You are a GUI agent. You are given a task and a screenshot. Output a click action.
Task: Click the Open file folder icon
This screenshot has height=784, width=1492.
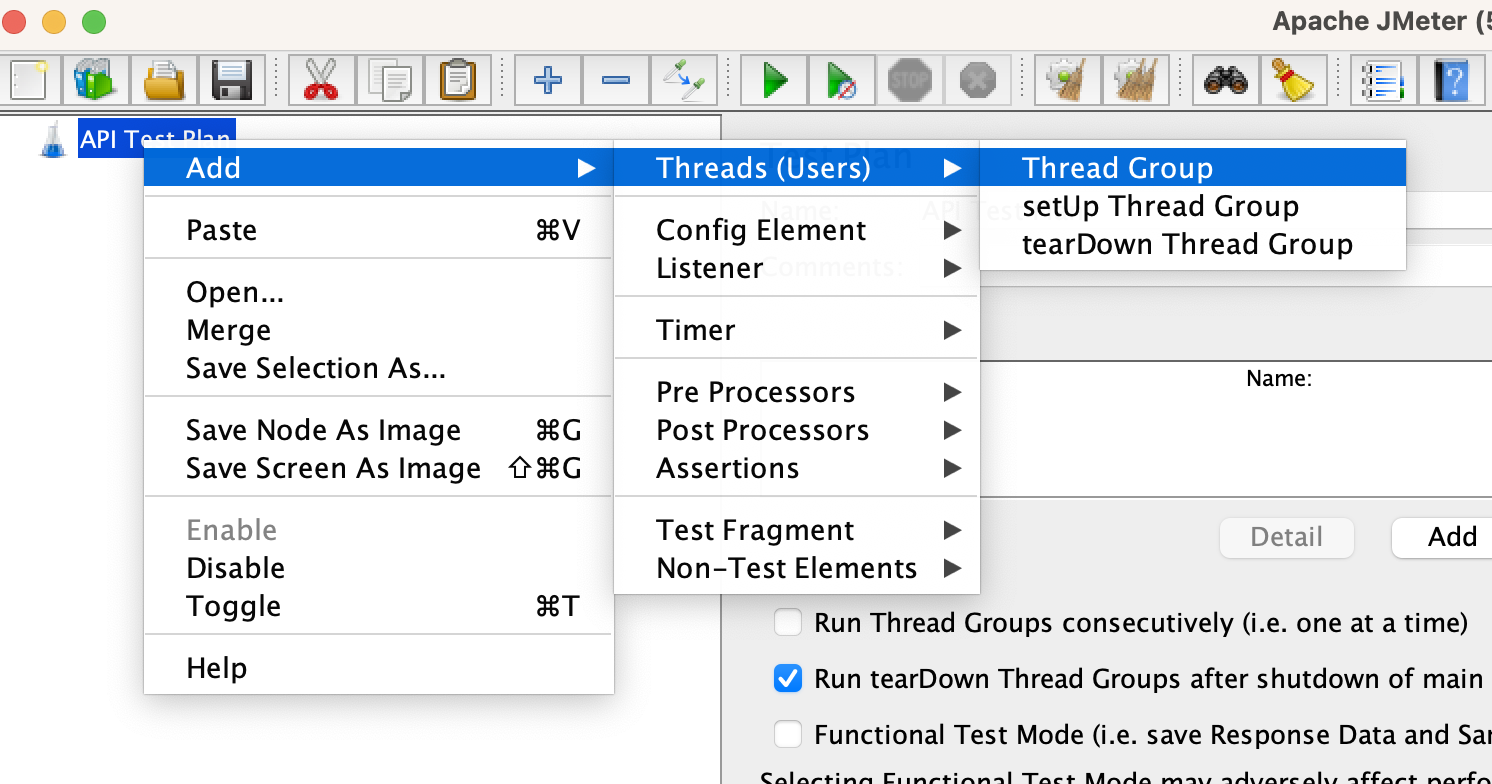pyautogui.click(x=164, y=78)
